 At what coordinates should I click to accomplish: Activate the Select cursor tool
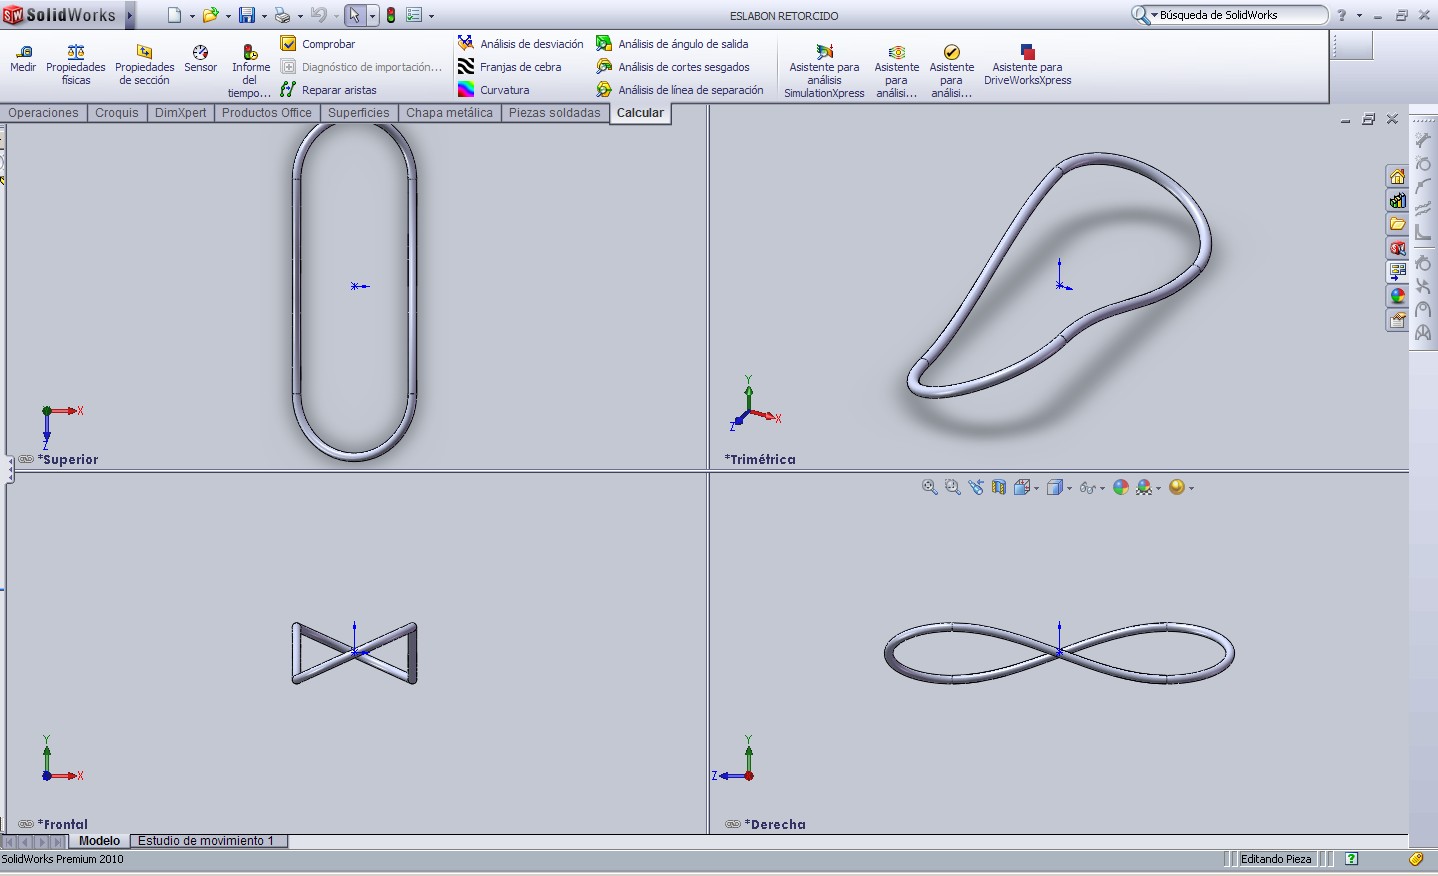click(354, 15)
